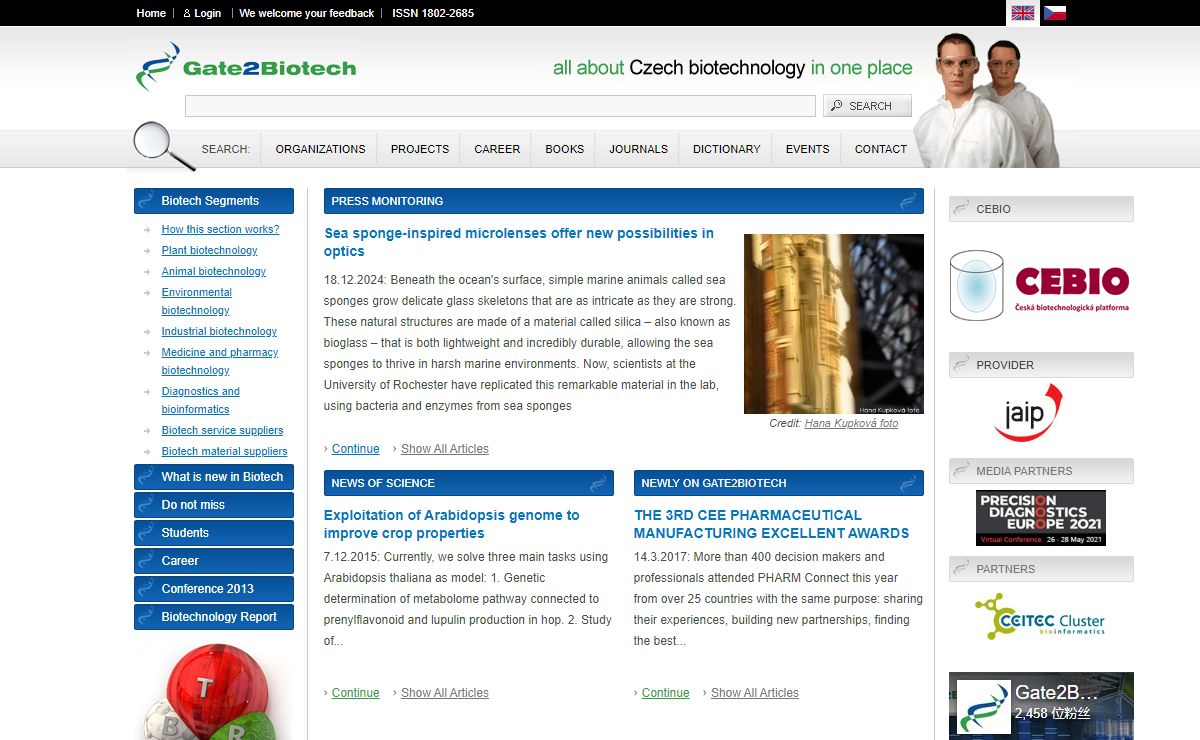Open Biotech material suppliers link
The image size is (1200, 740).
(x=224, y=451)
